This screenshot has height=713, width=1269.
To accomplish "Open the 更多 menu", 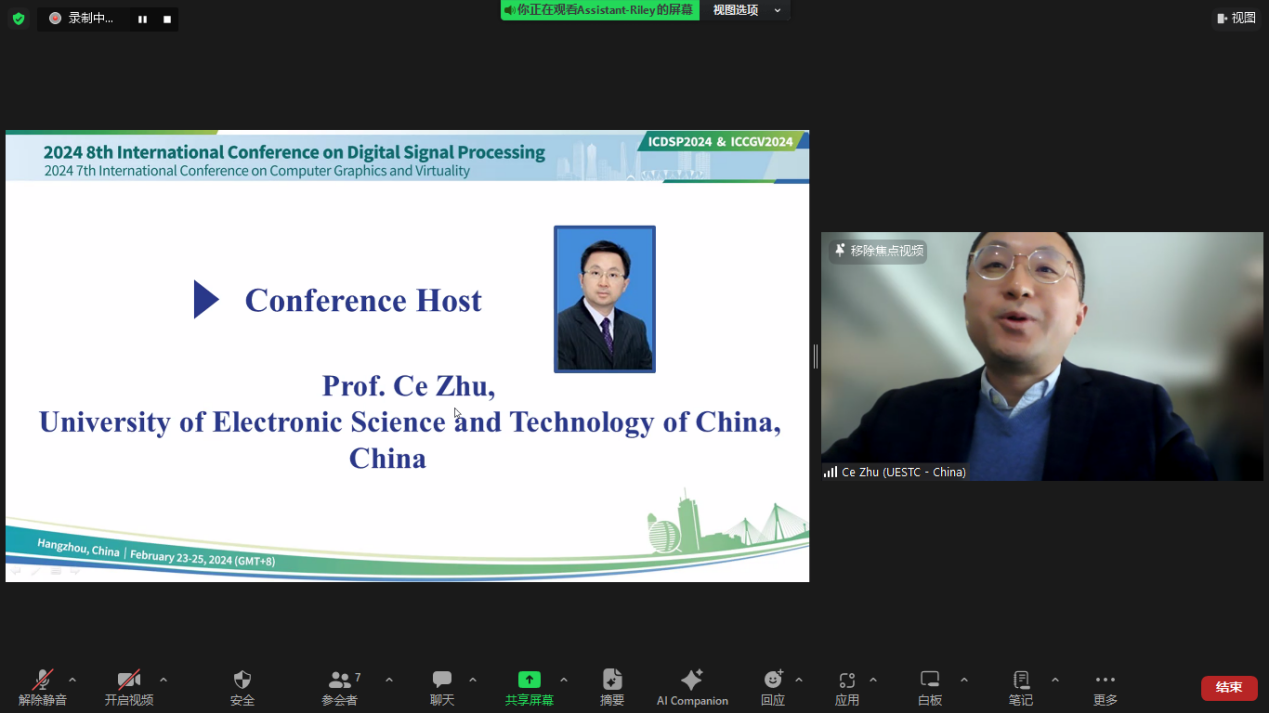I will [1105, 688].
